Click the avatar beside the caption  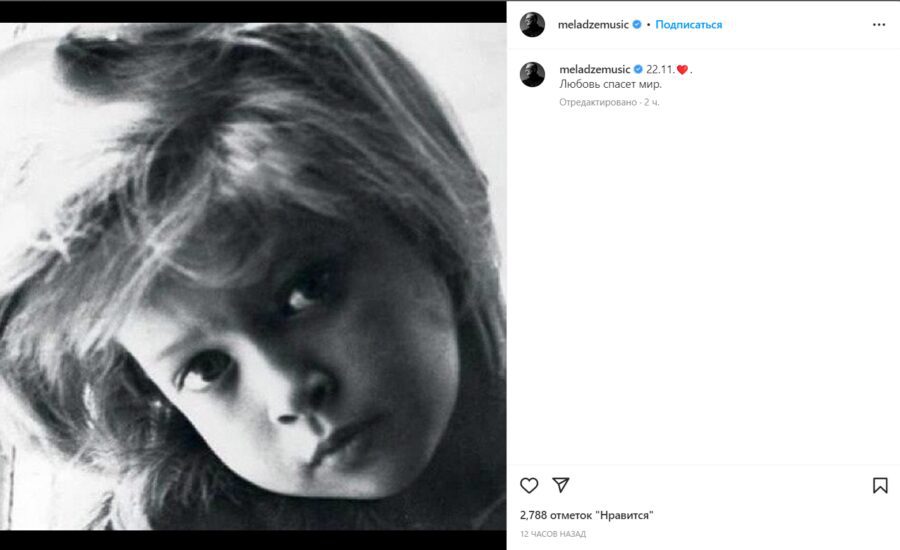coord(532,74)
